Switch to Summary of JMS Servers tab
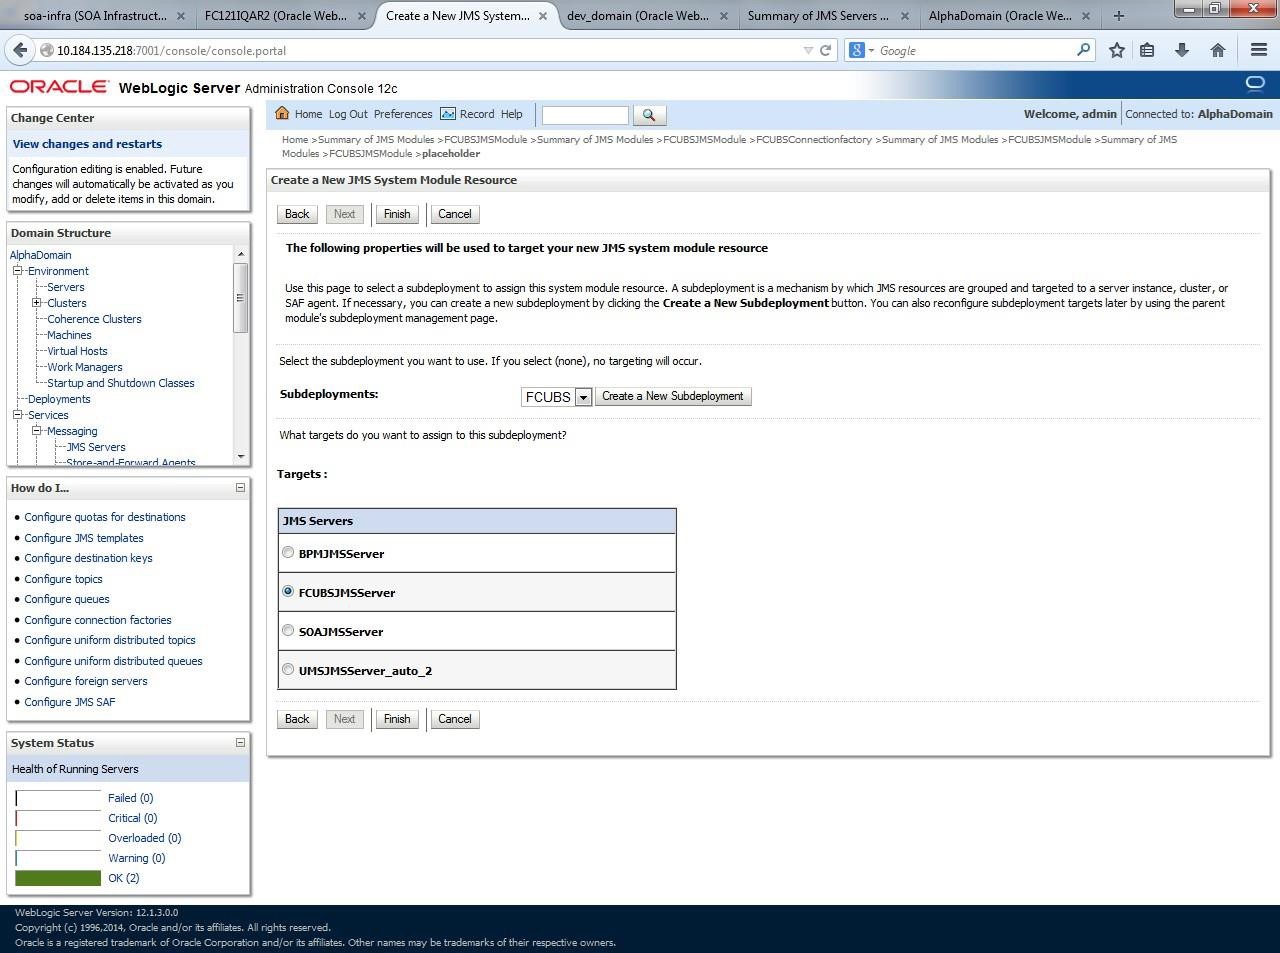The width and height of the screenshot is (1280, 953). (818, 16)
